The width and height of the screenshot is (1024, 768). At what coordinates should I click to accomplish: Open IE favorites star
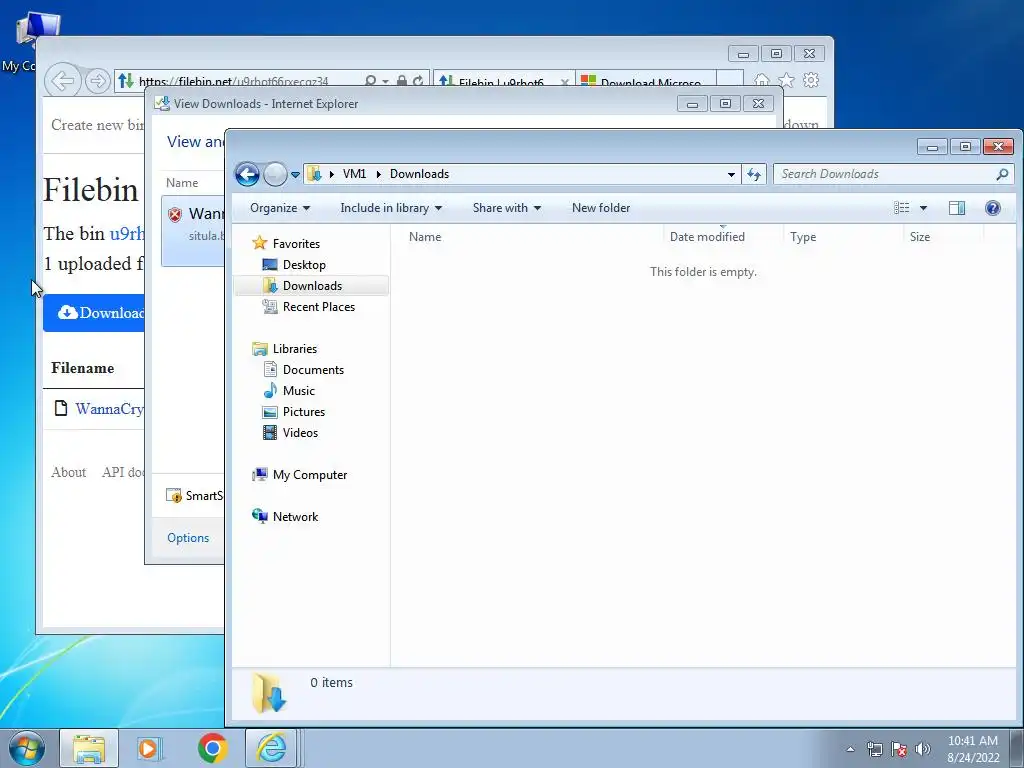[786, 80]
